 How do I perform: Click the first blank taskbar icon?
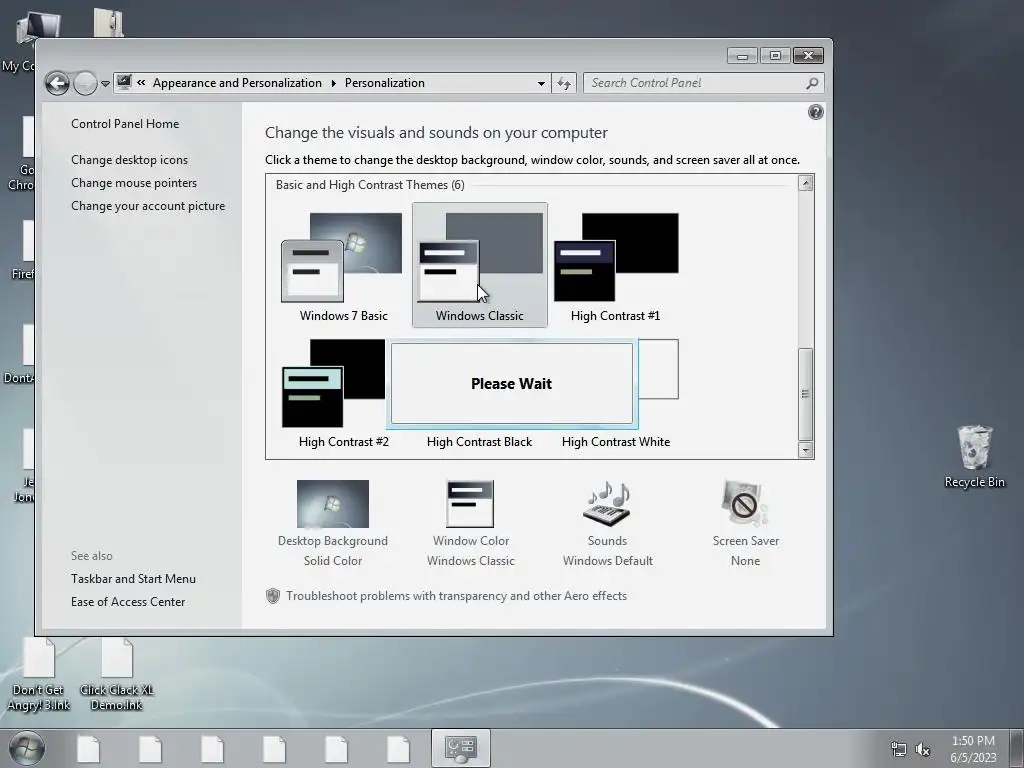(x=88, y=749)
